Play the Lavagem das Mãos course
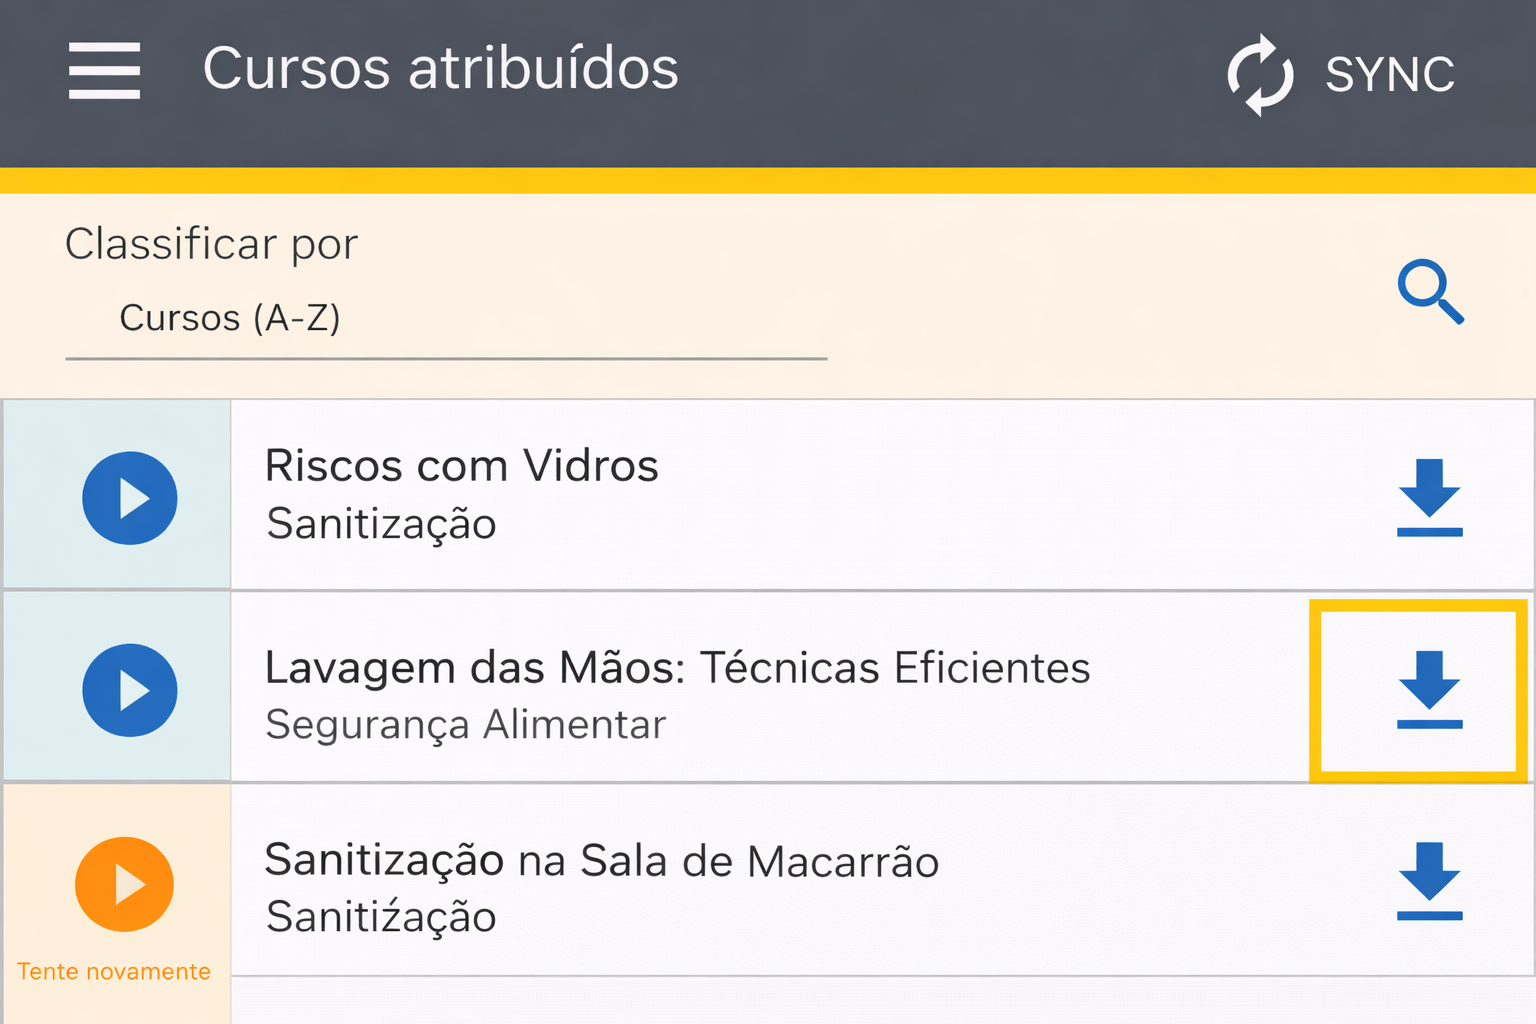This screenshot has height=1024, width=1536. tap(130, 690)
